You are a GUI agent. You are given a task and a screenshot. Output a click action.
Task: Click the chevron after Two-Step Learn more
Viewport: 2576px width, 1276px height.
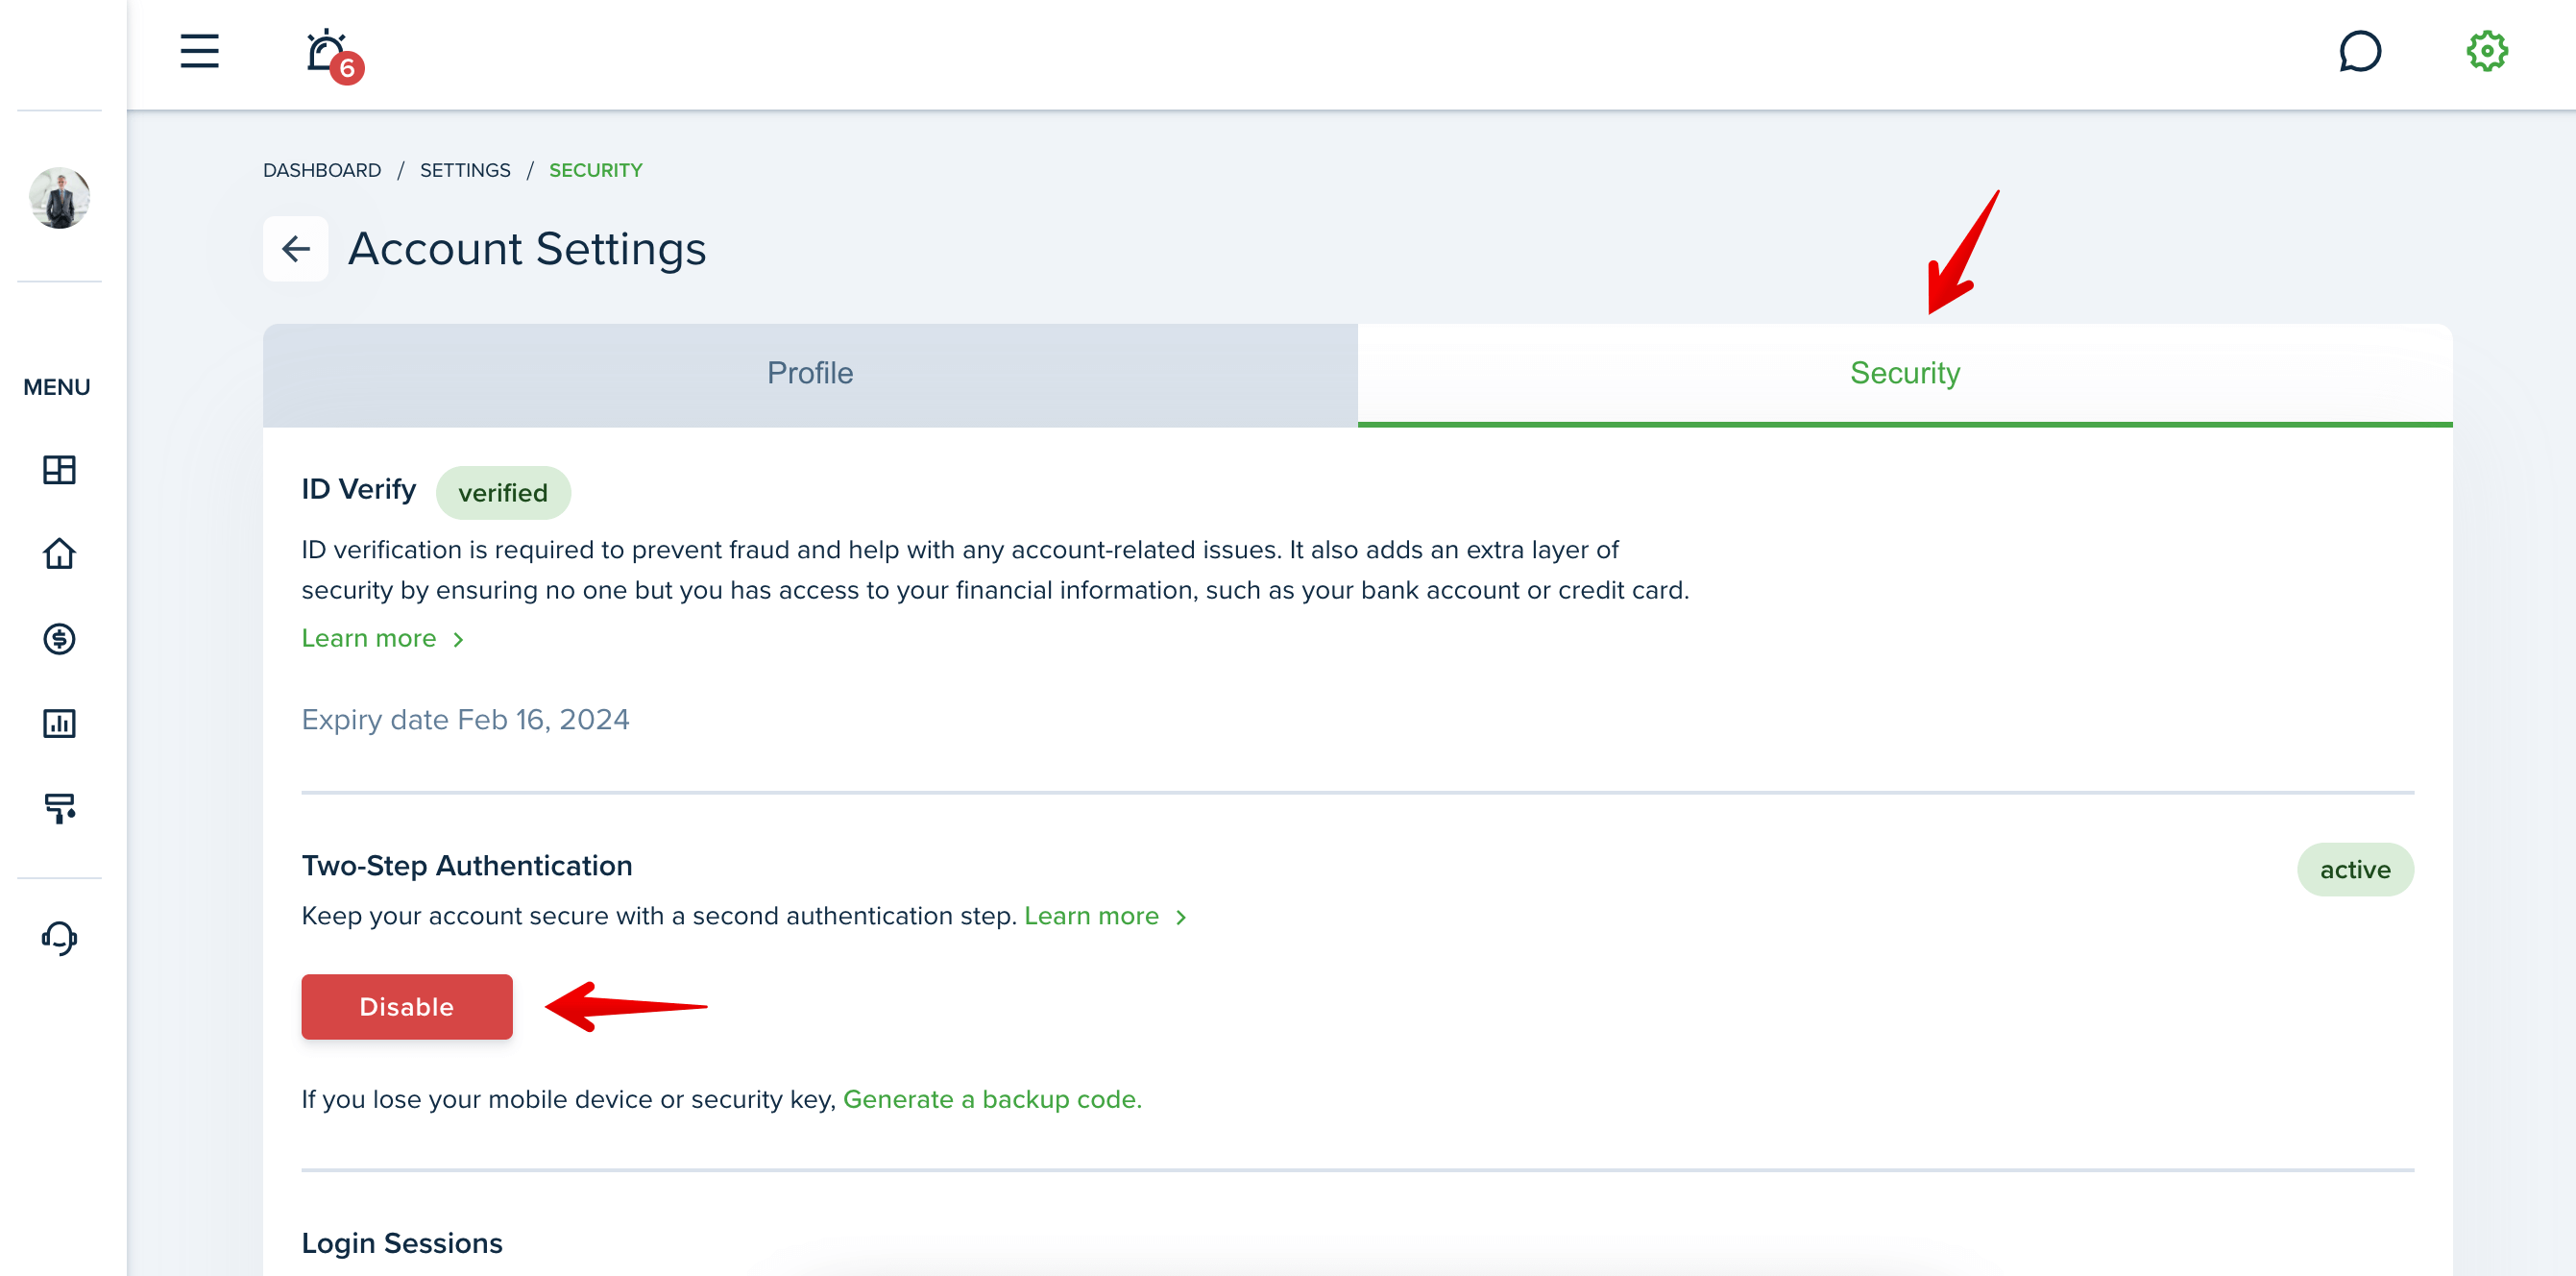coord(1181,916)
